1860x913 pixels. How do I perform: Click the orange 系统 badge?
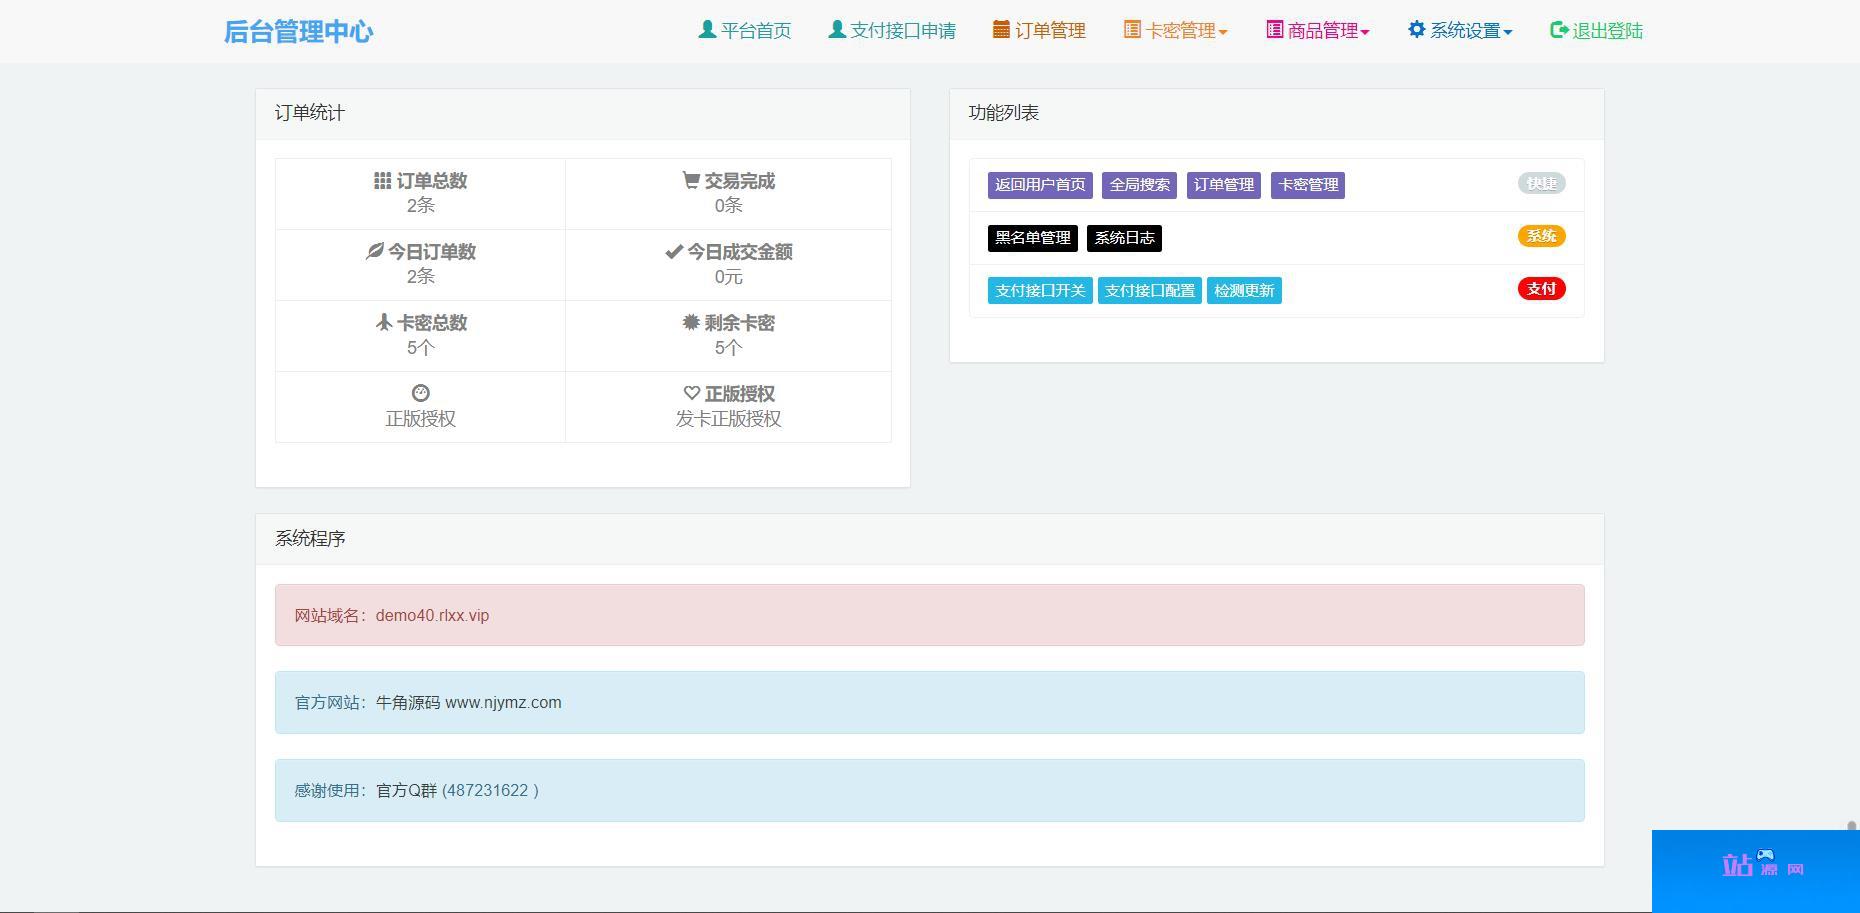(1542, 236)
